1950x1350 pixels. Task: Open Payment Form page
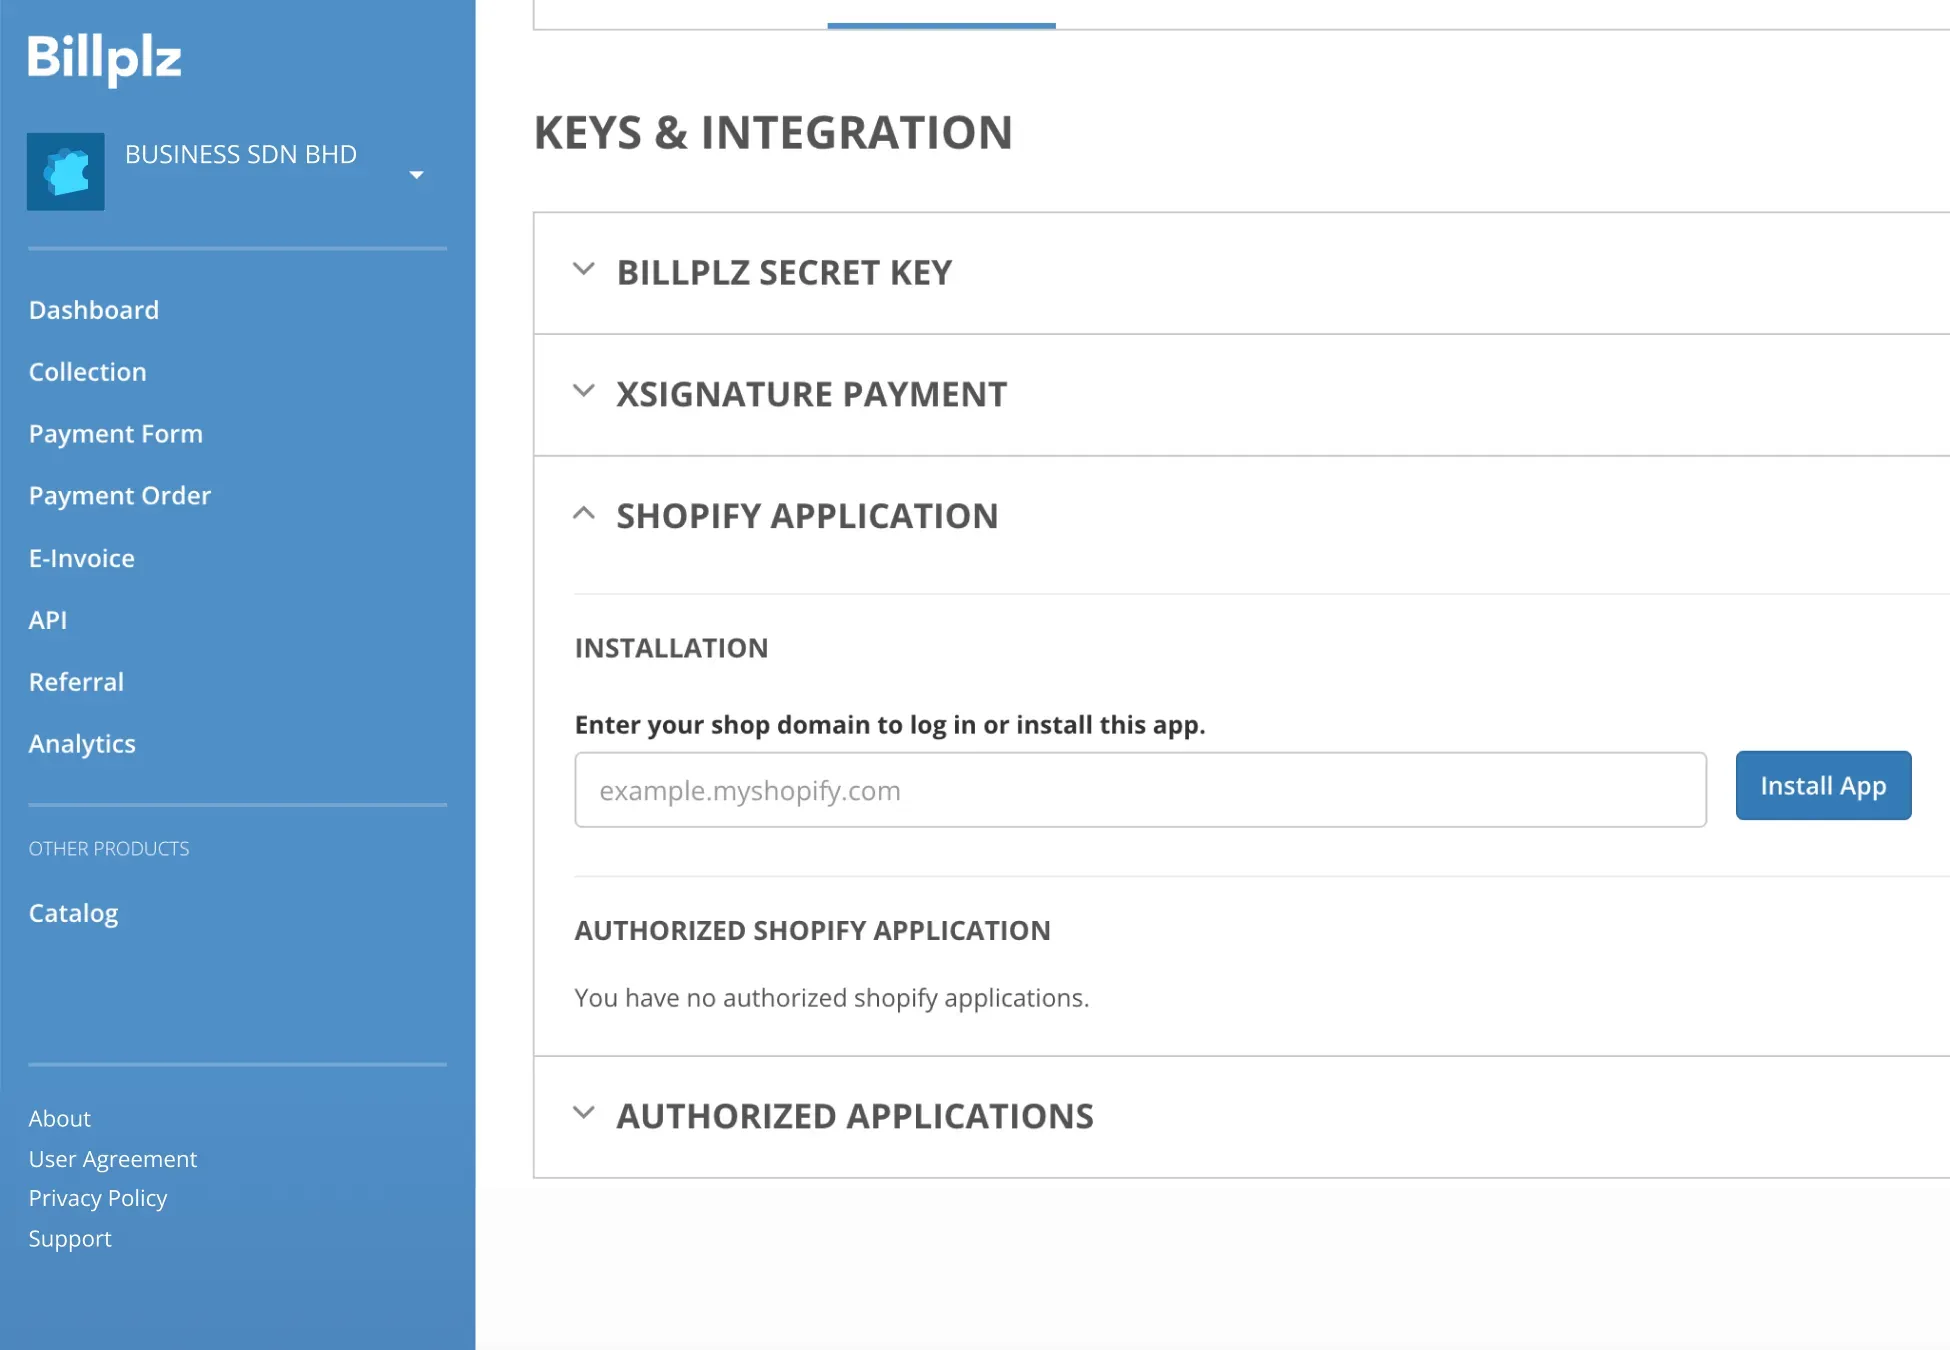(x=116, y=434)
